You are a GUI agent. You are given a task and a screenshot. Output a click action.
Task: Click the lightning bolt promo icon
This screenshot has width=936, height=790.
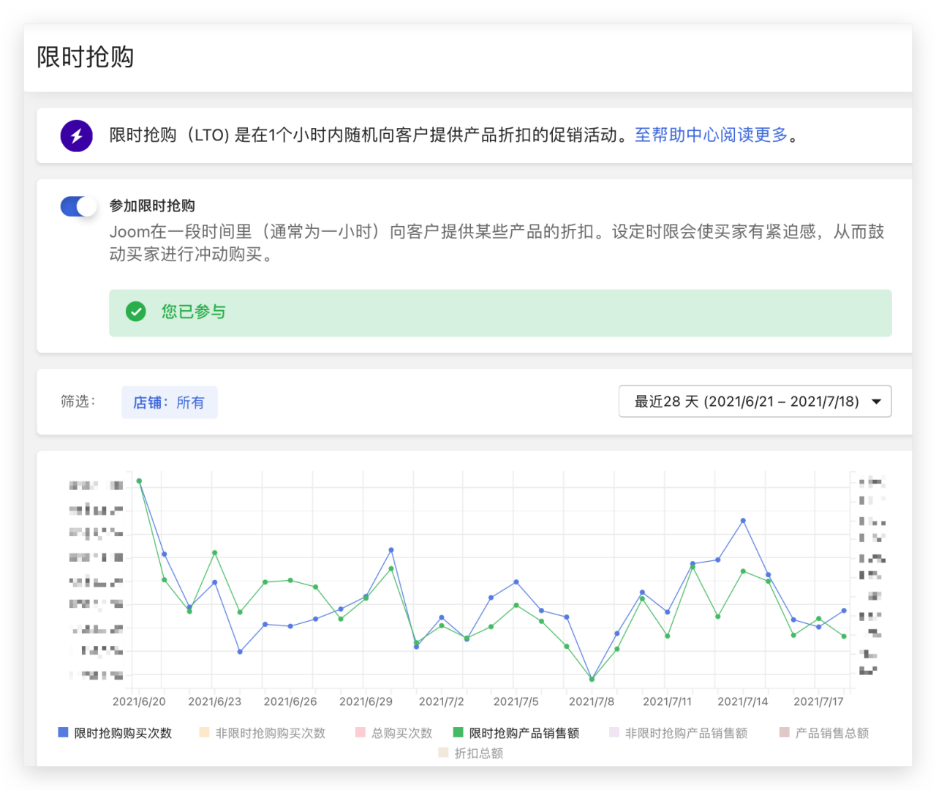pyautogui.click(x=77, y=135)
